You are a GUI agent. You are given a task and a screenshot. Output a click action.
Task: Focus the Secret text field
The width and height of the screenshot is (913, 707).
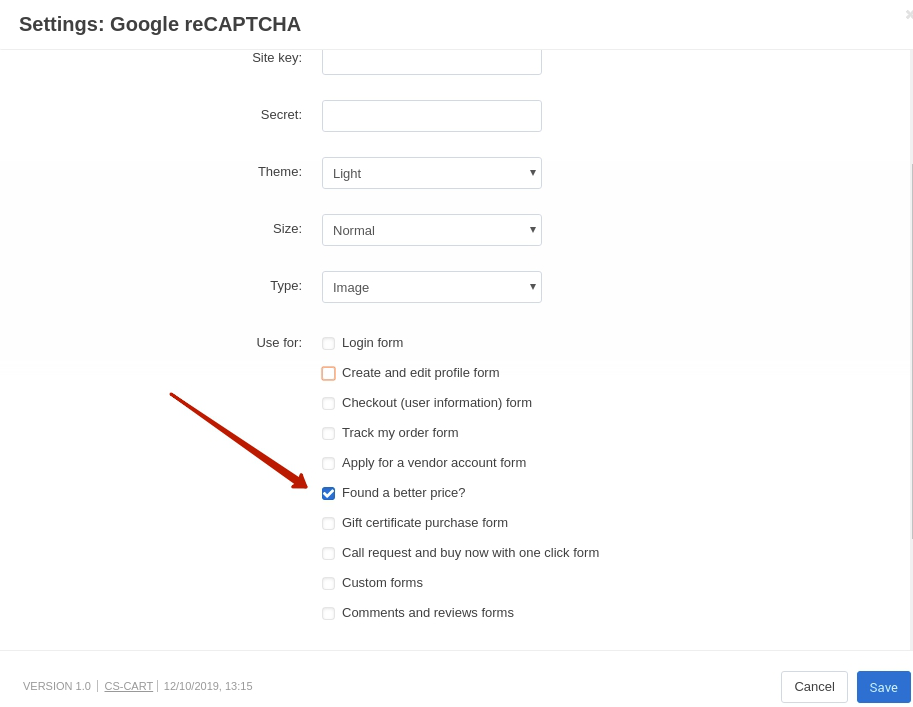coord(431,116)
